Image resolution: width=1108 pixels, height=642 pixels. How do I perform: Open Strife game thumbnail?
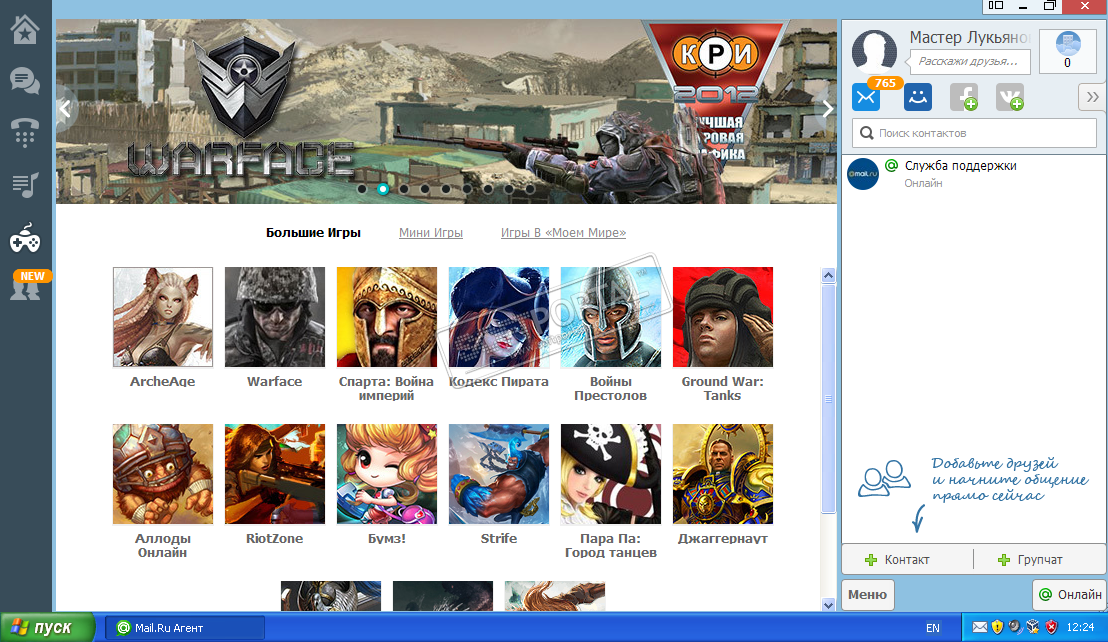(499, 474)
